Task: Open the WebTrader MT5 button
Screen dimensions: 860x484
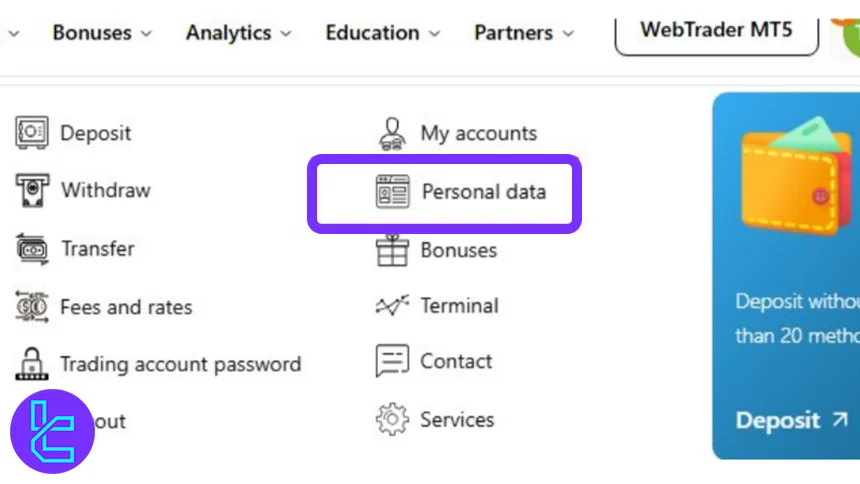Action: point(716,30)
